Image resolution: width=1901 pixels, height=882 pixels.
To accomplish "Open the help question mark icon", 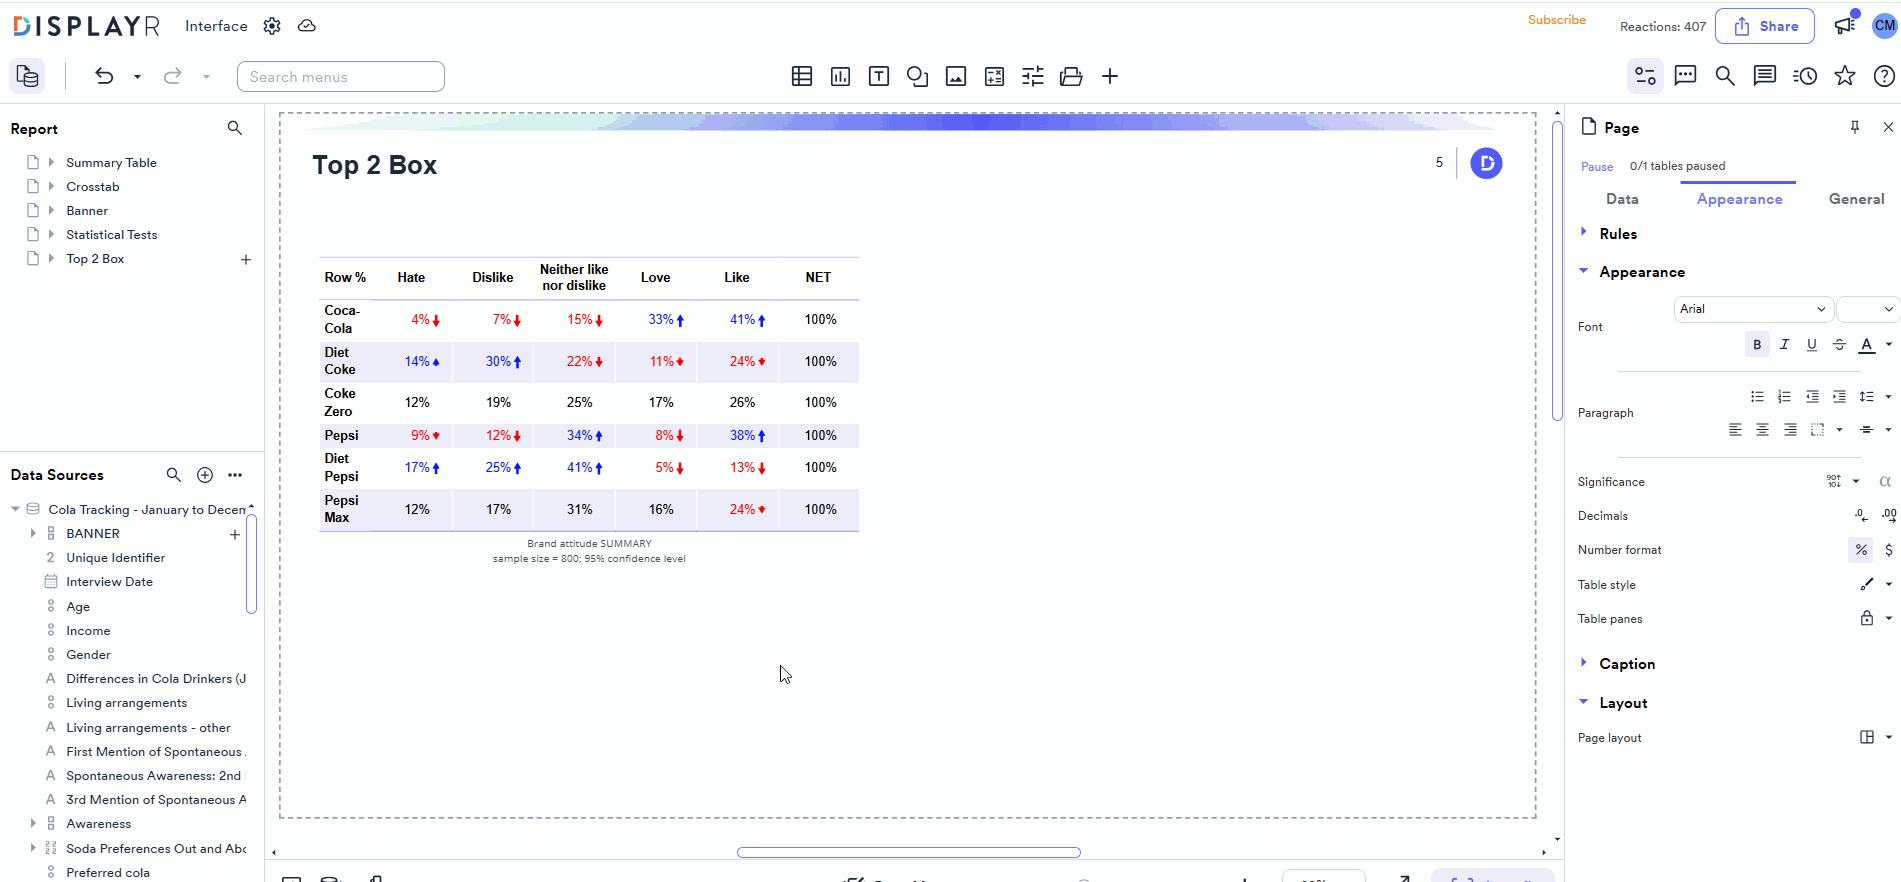I will (1883, 76).
